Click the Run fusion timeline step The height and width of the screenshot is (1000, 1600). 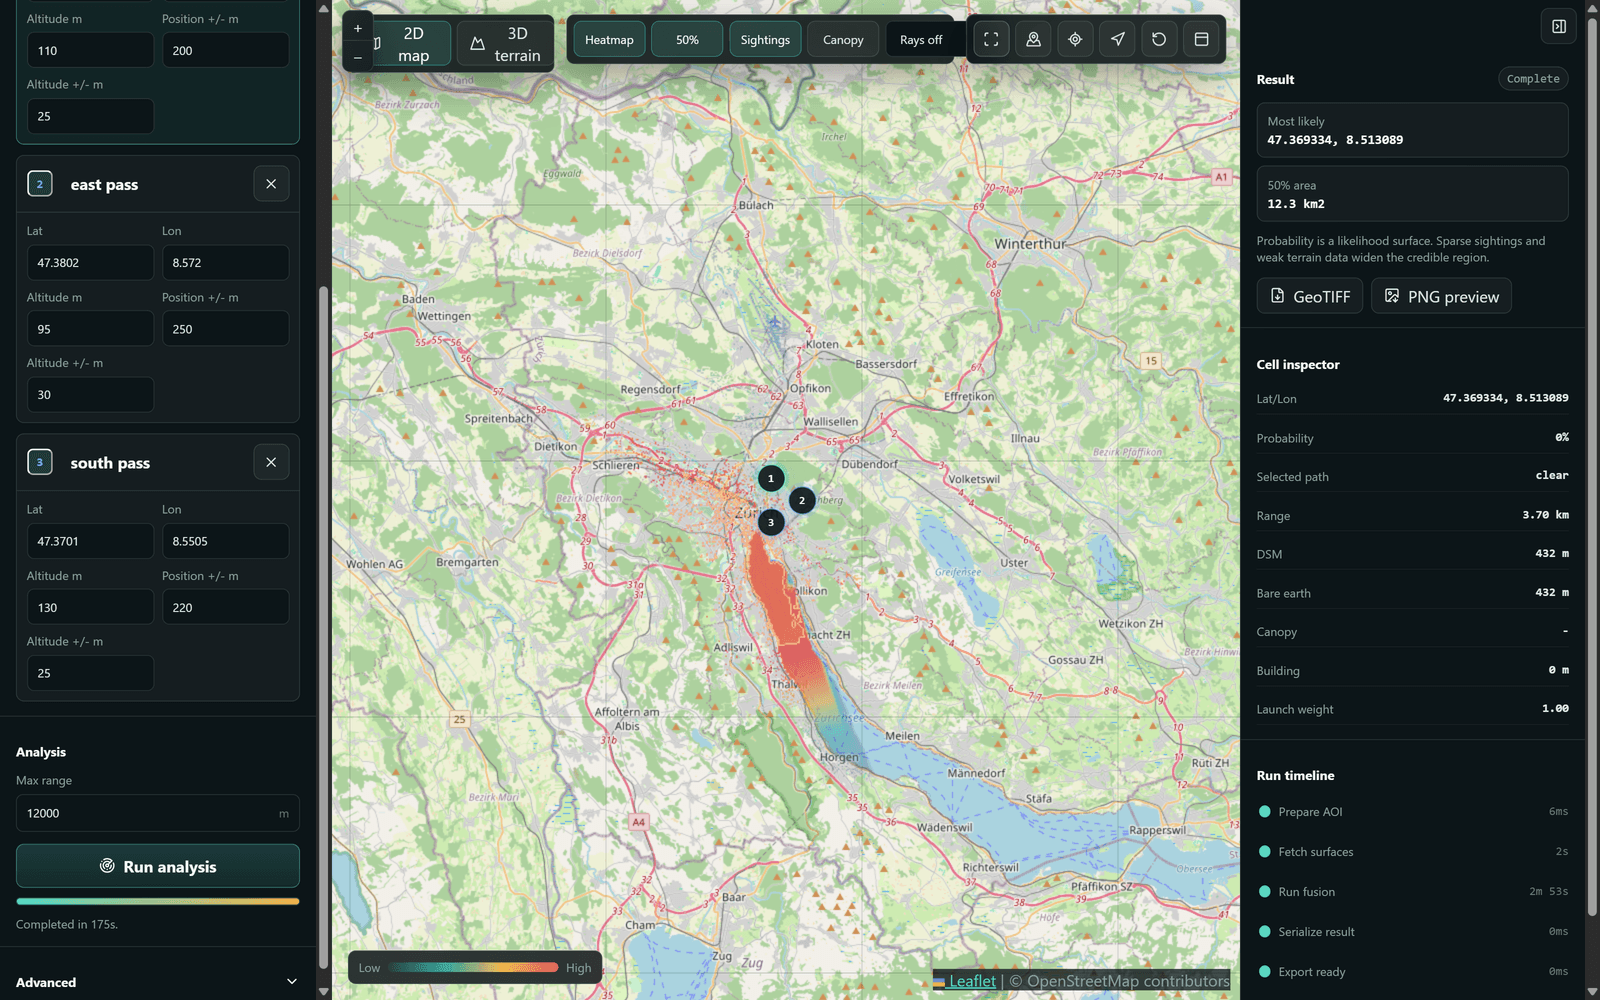[x=1412, y=892]
